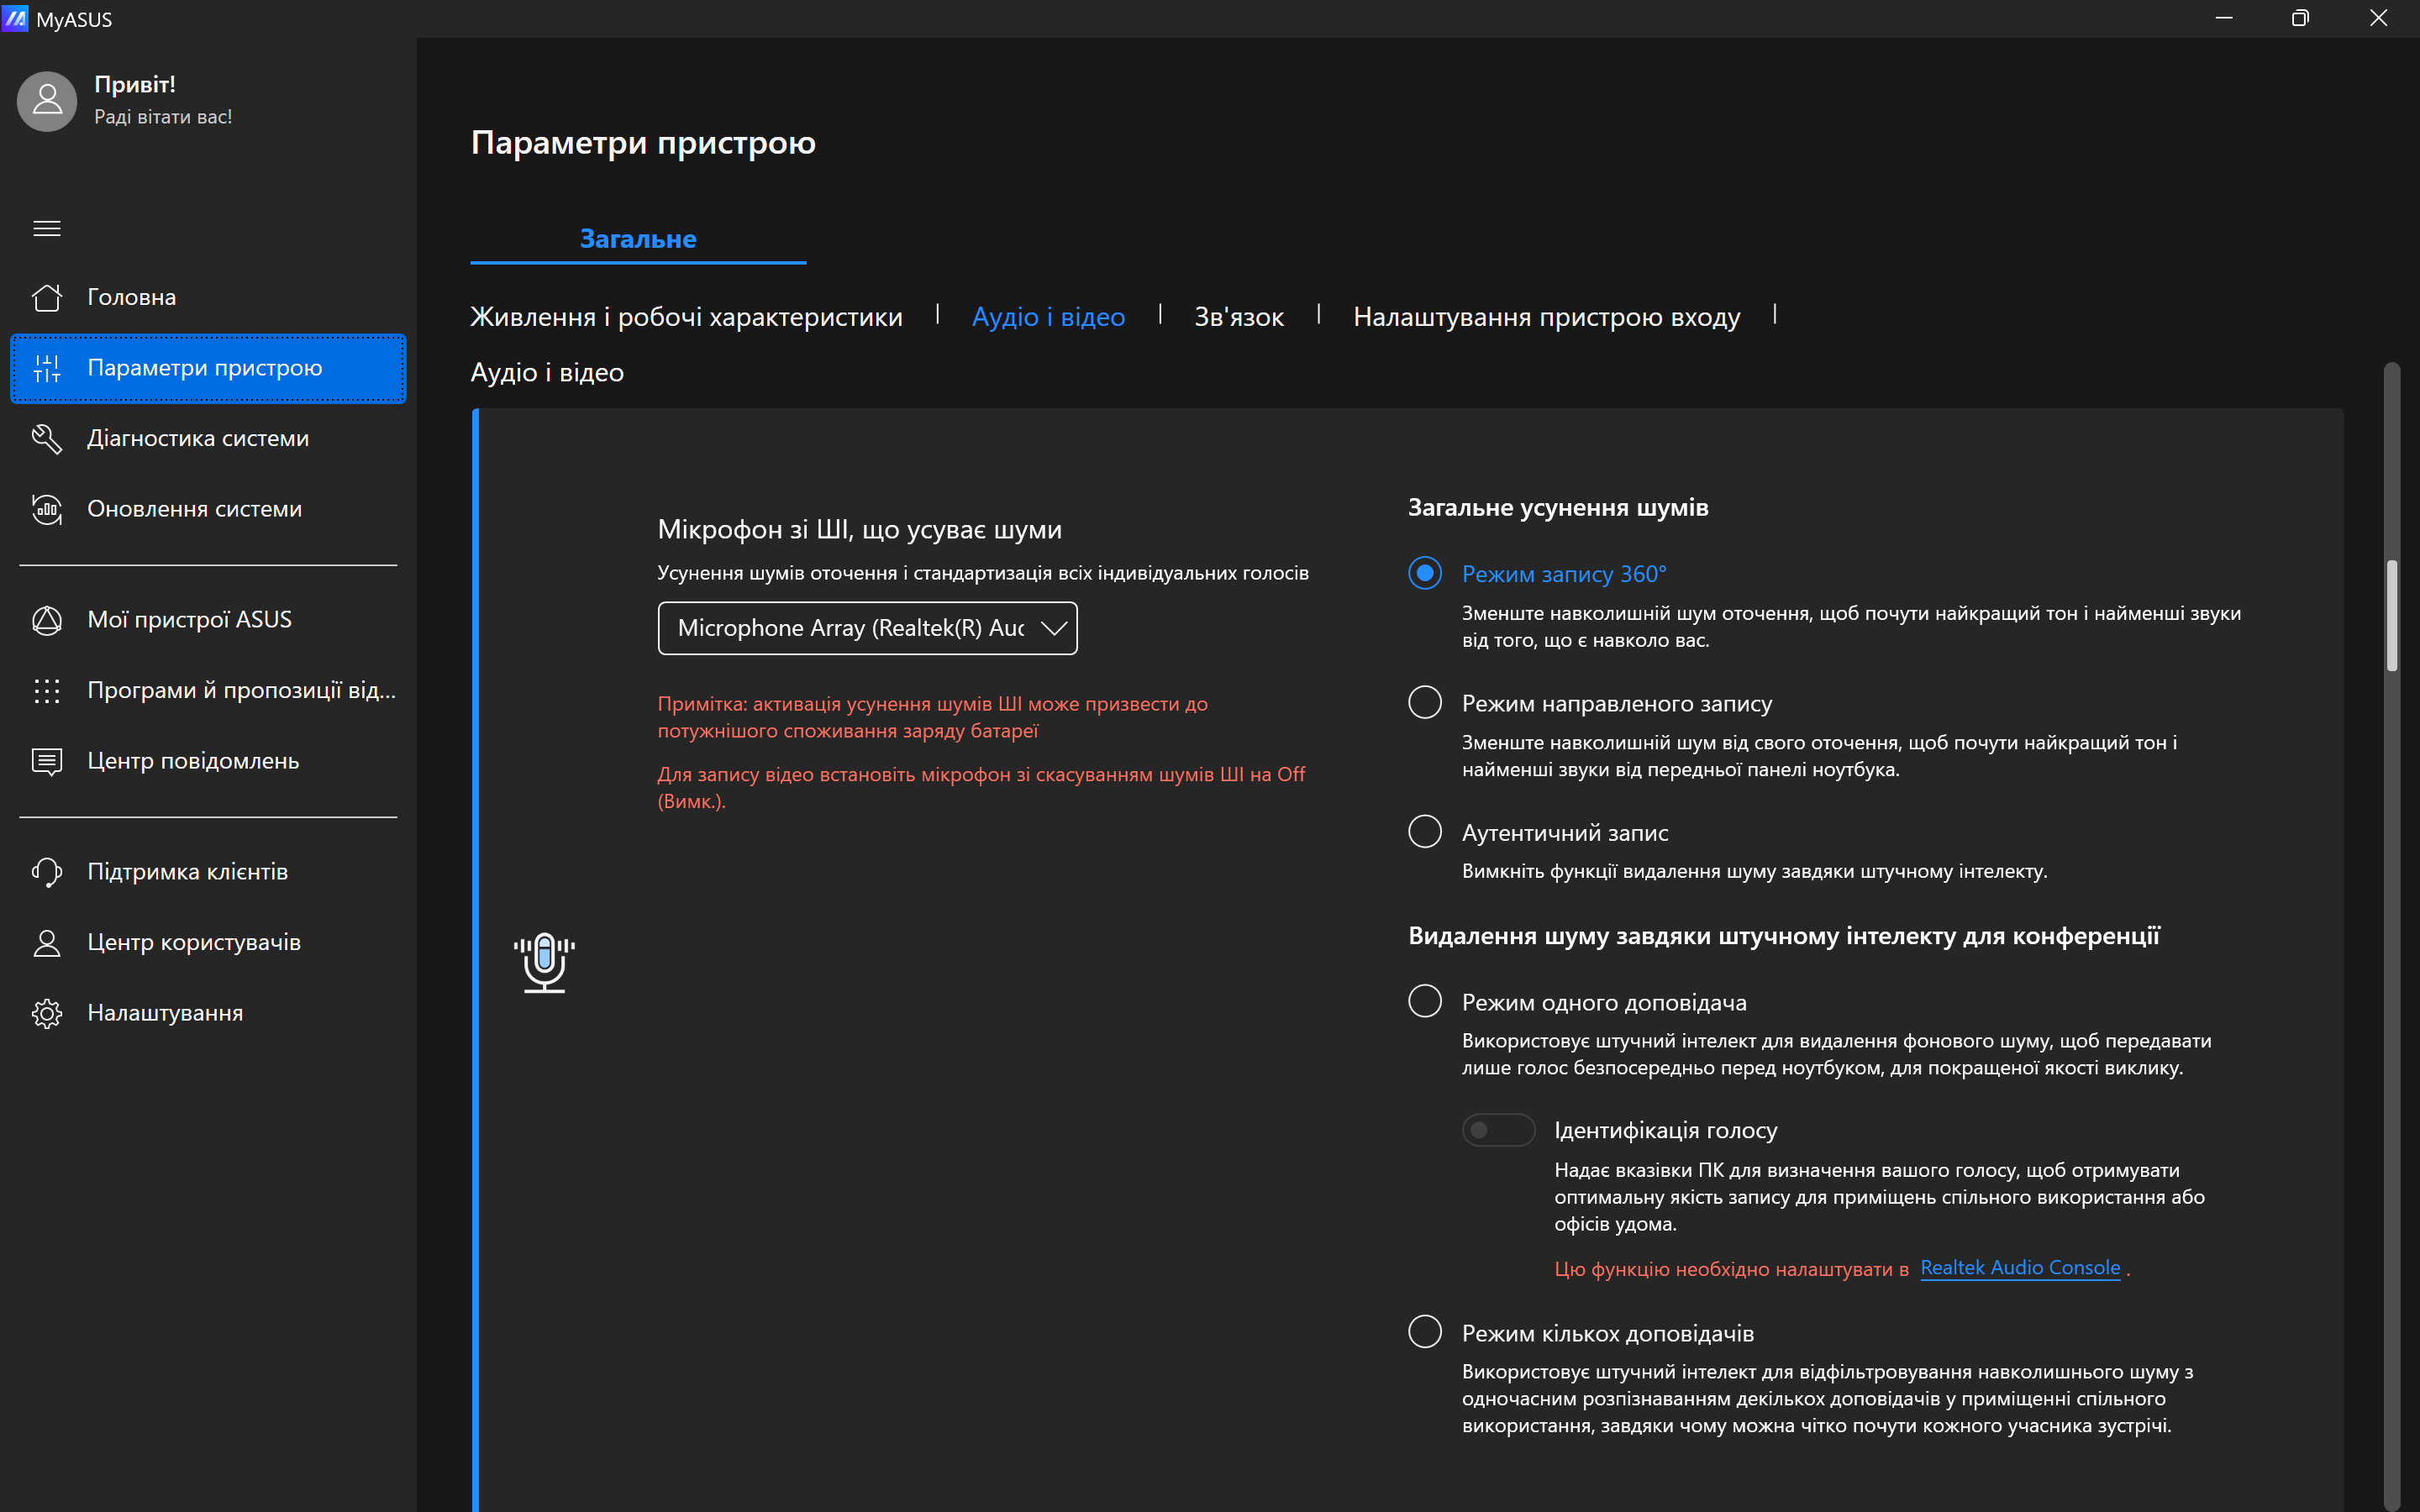Click the Загальне tab
The image size is (2420, 1512).
coord(638,239)
